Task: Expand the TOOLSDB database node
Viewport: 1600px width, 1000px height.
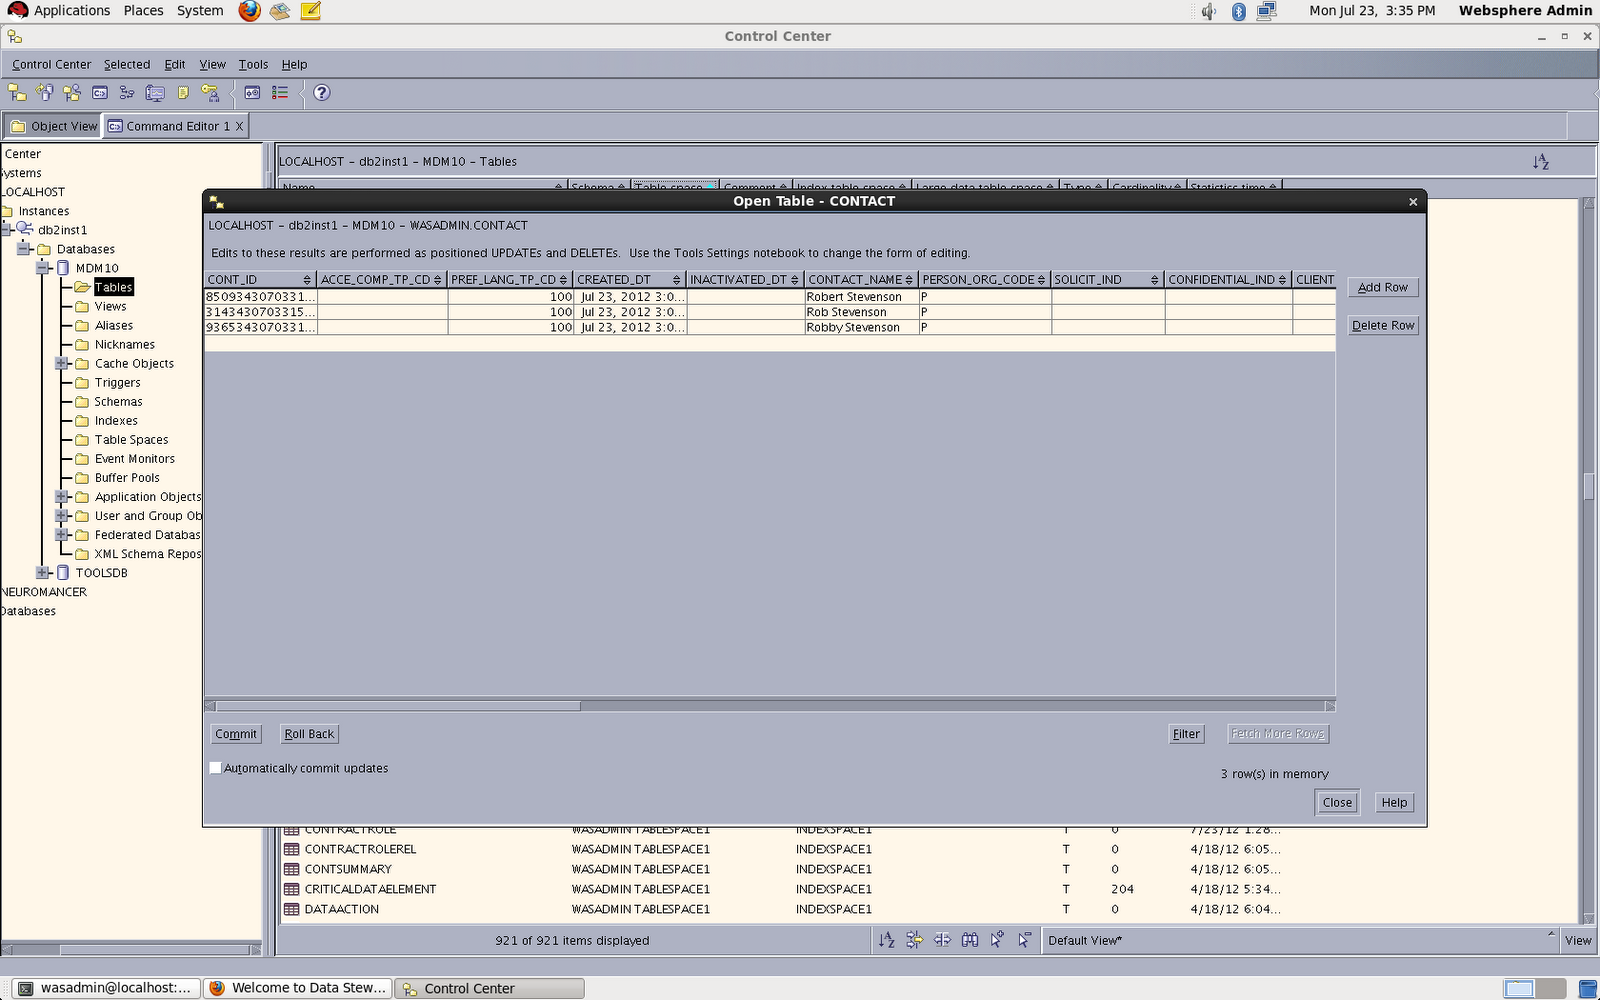Action: (41, 572)
